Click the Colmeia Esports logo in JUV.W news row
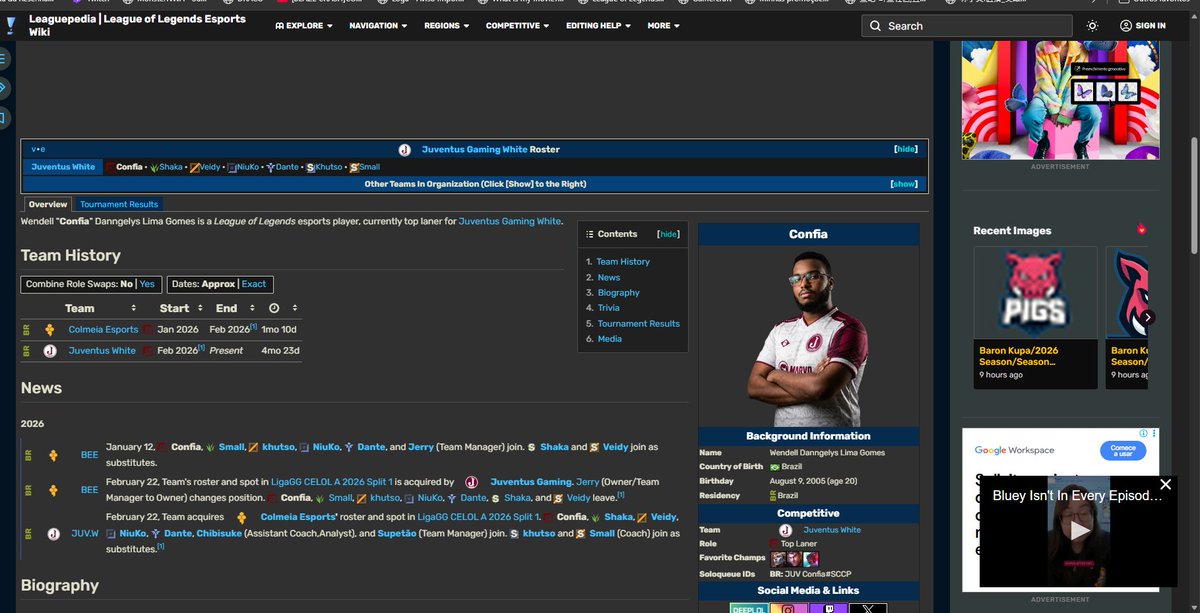Image resolution: width=1200 pixels, height=613 pixels. [242, 517]
